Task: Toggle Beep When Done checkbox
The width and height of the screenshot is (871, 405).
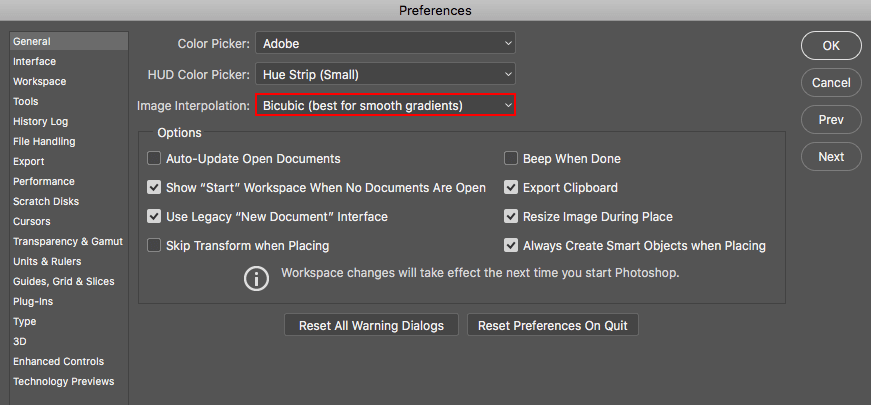Action: [x=510, y=158]
